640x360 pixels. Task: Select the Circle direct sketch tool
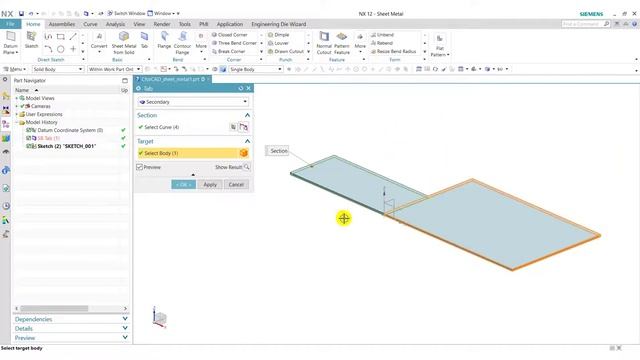[60, 49]
